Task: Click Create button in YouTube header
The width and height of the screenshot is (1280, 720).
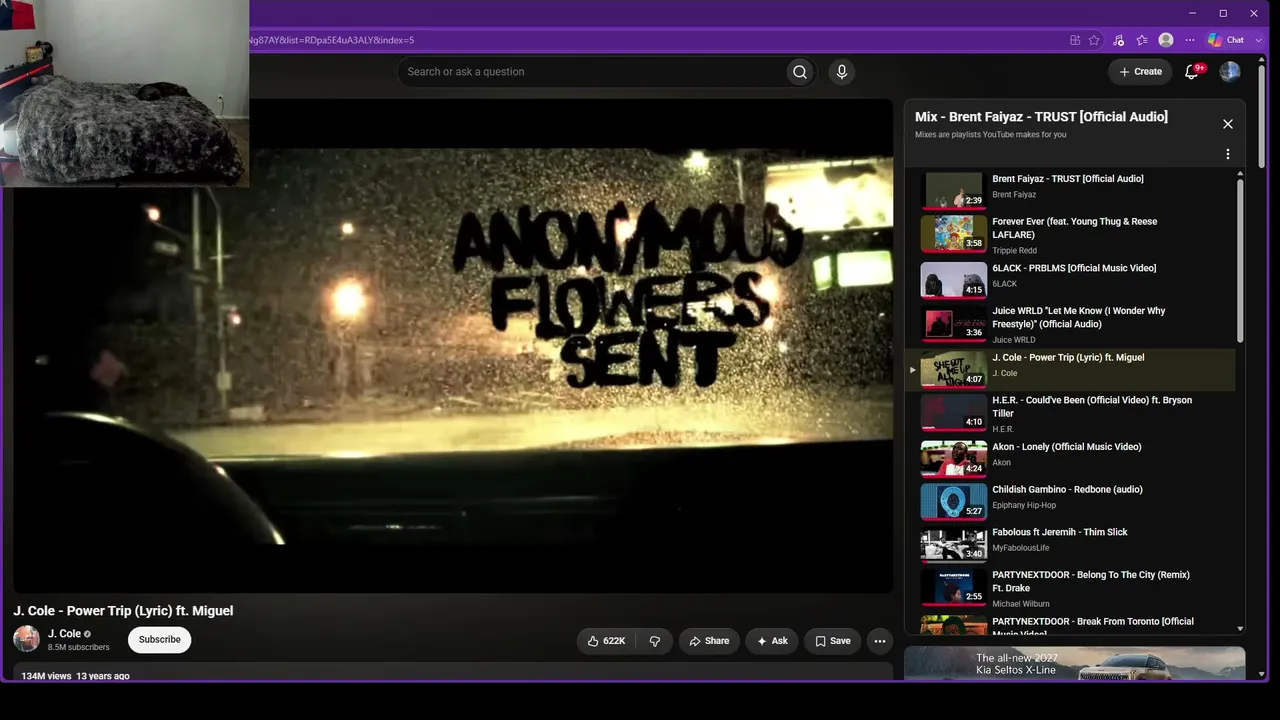Action: 1140,72
